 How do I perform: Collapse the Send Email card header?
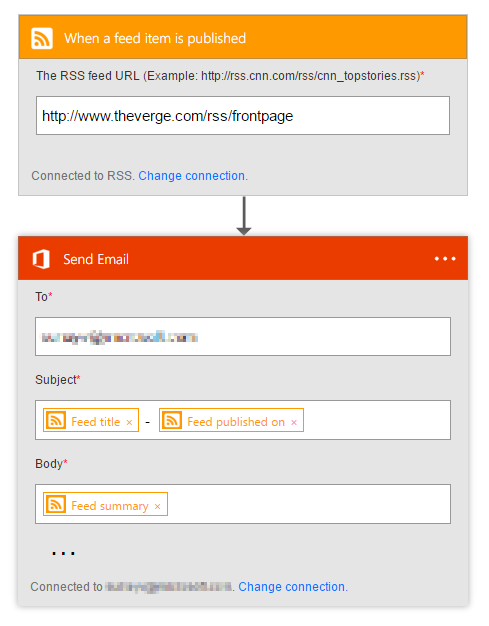click(x=243, y=258)
